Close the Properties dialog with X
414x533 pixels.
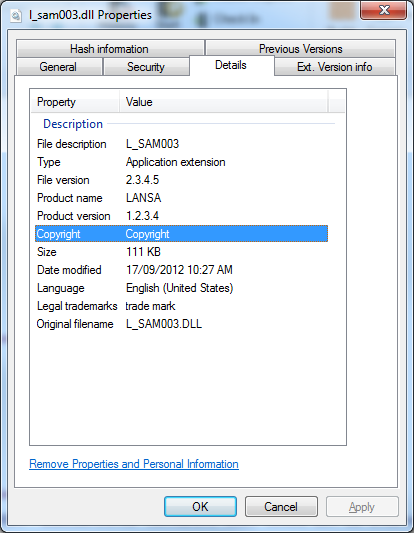coord(383,10)
